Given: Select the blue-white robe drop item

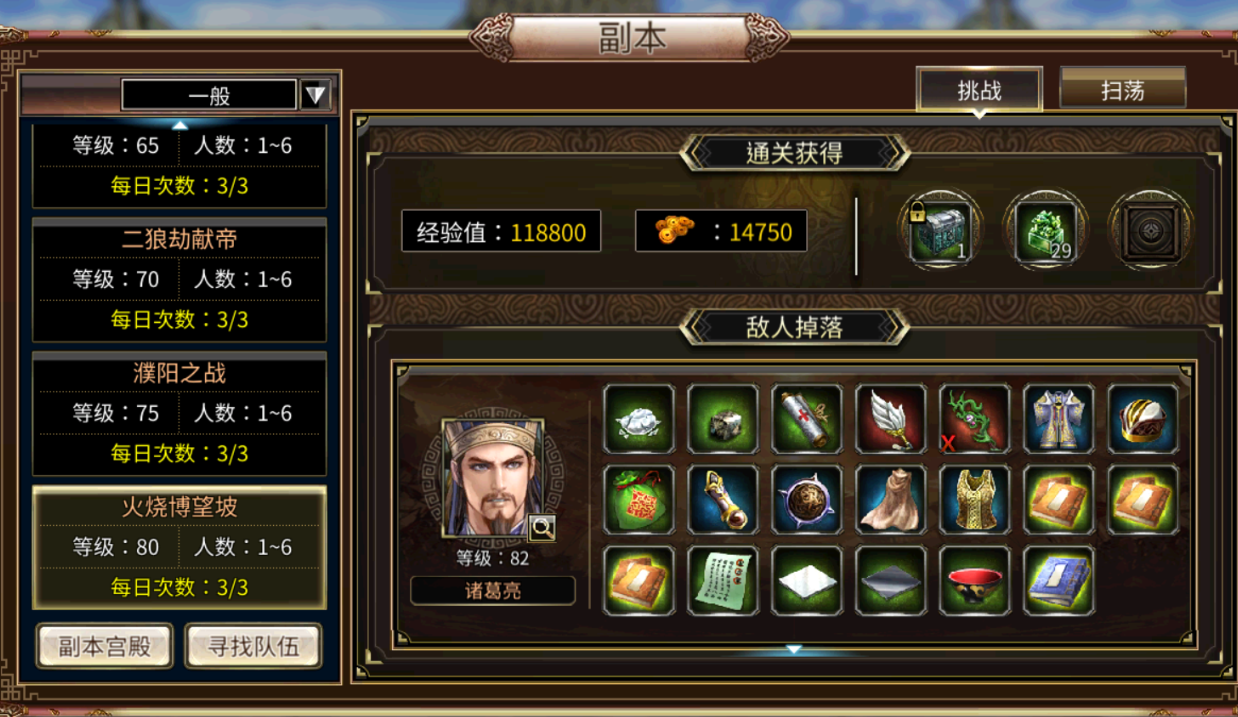Looking at the screenshot, I should coord(1059,419).
